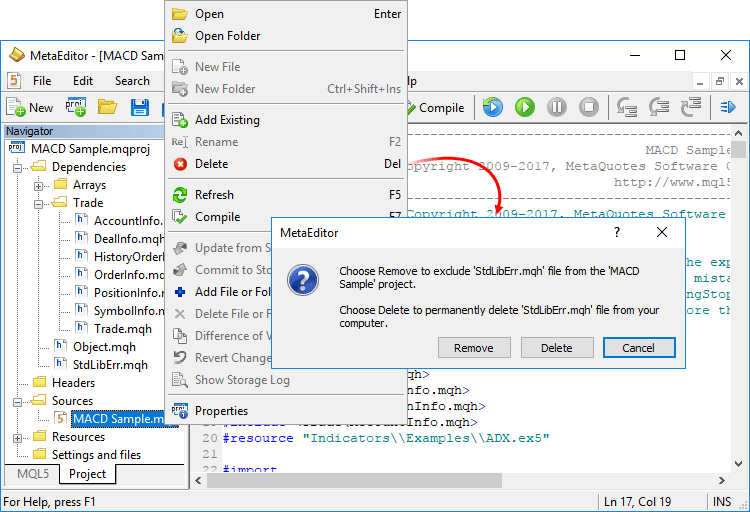Click the editor's vertical scrollbar up arrow
This screenshot has height=512, width=750.
point(738,133)
